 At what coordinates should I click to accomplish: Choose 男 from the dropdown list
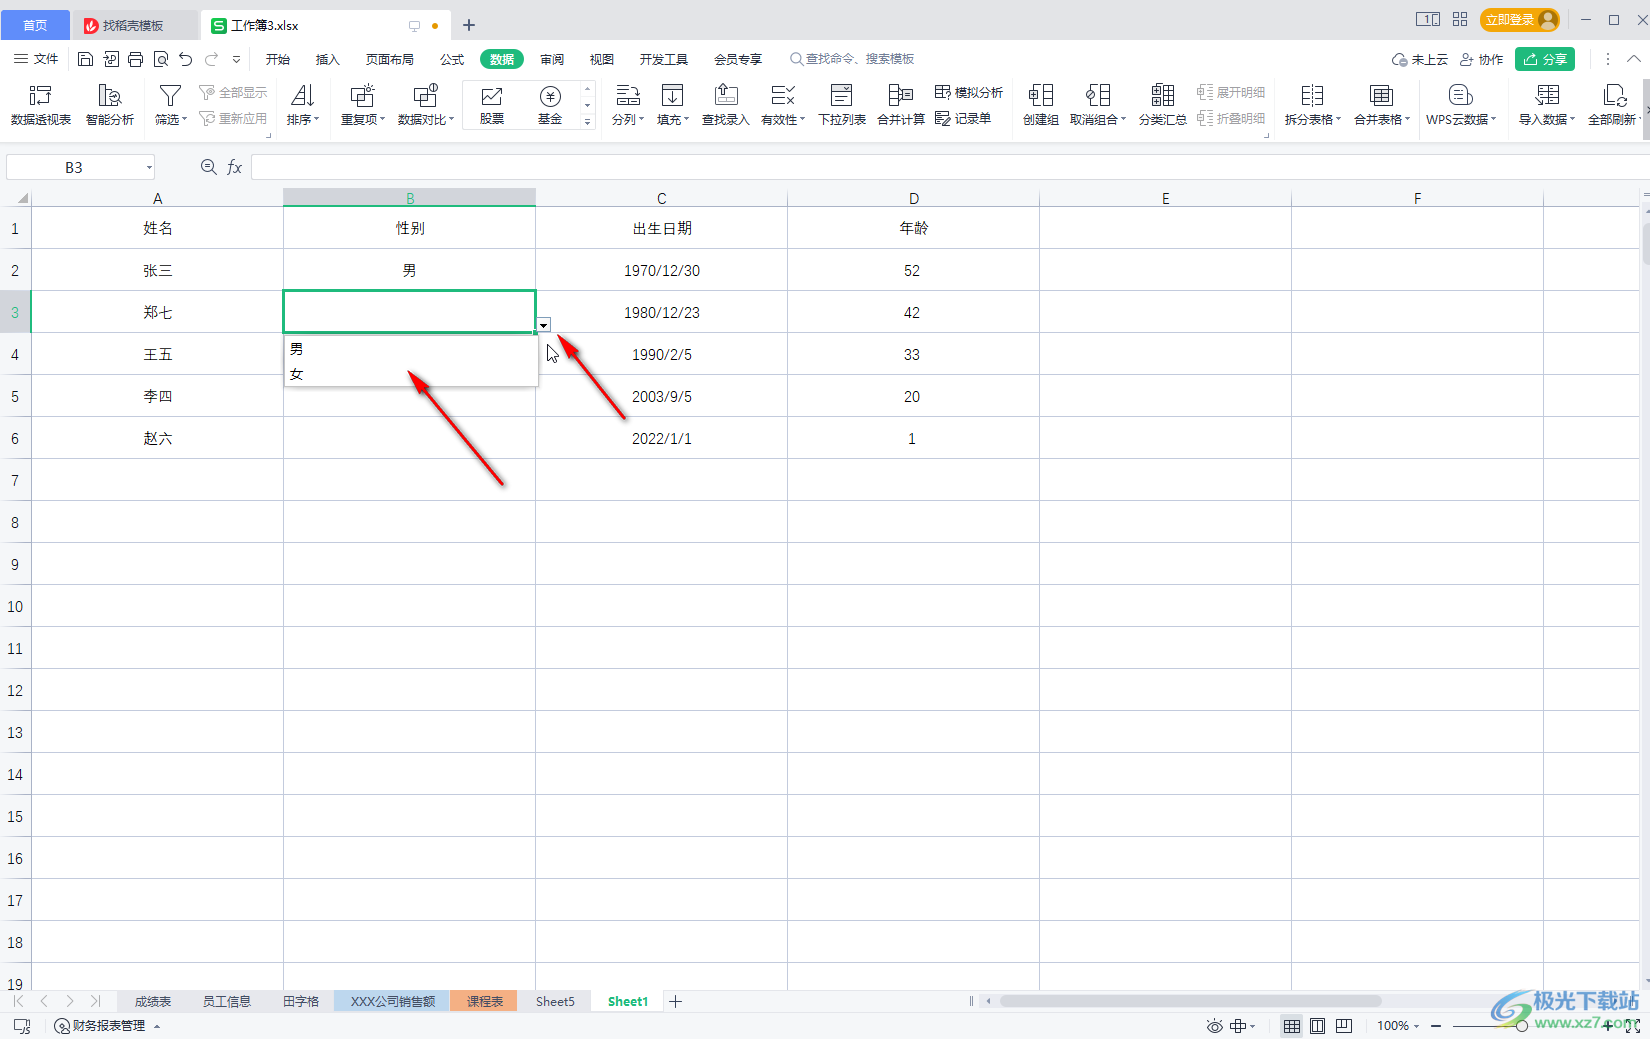(411, 349)
